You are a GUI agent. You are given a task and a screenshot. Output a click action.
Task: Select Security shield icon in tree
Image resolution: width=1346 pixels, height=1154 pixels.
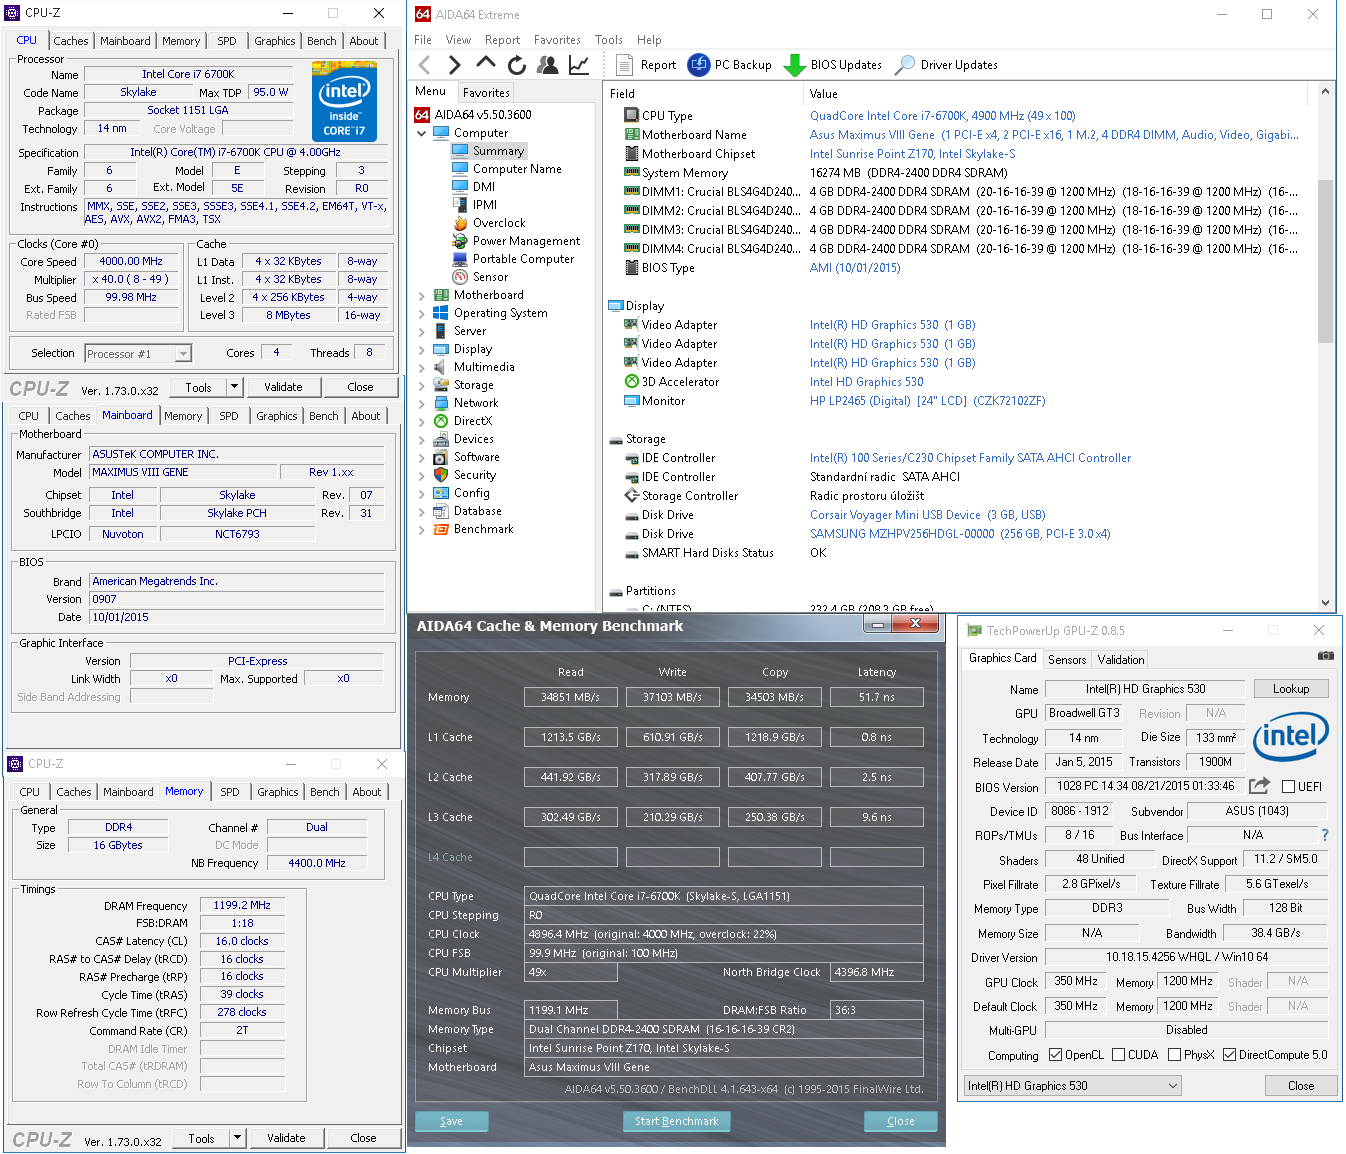[441, 475]
